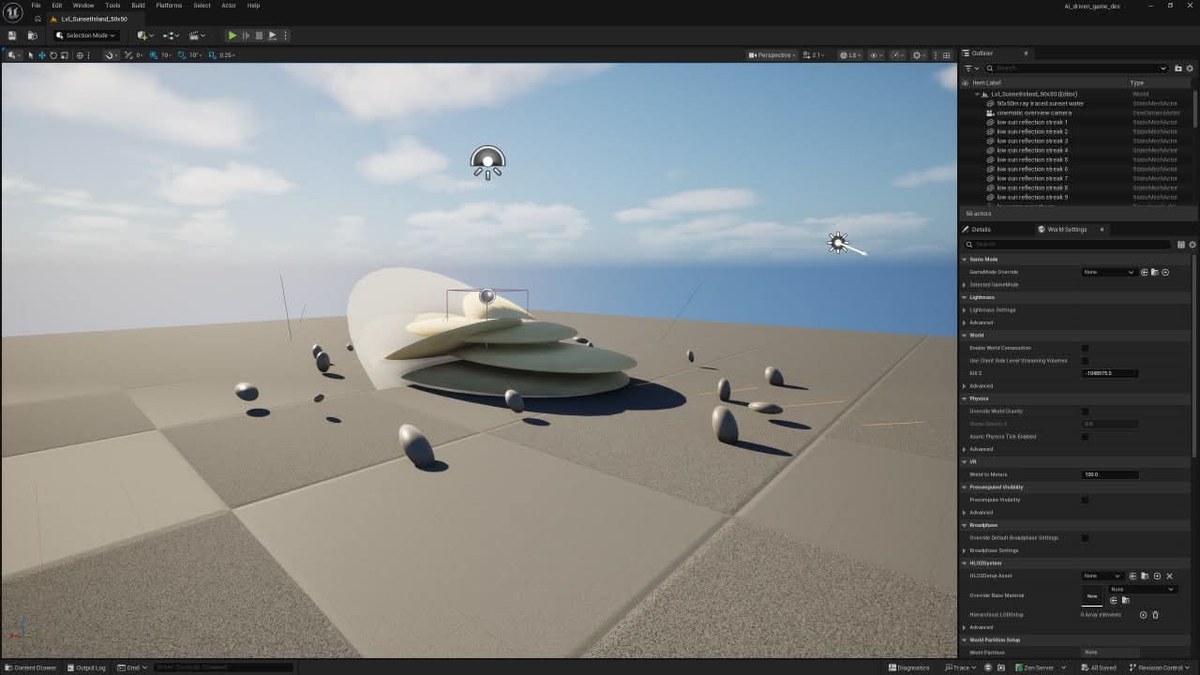Open the Perspective viewport type dropdown
Screen dimensions: 1200x675
click(772, 55)
